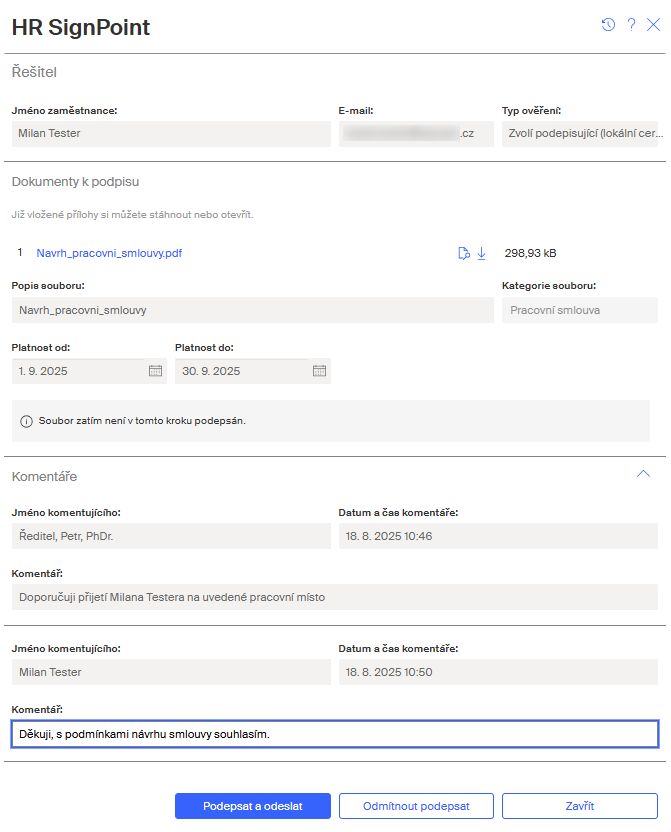Click the Popis souboru field
This screenshot has height=832, width=671.
click(252, 310)
